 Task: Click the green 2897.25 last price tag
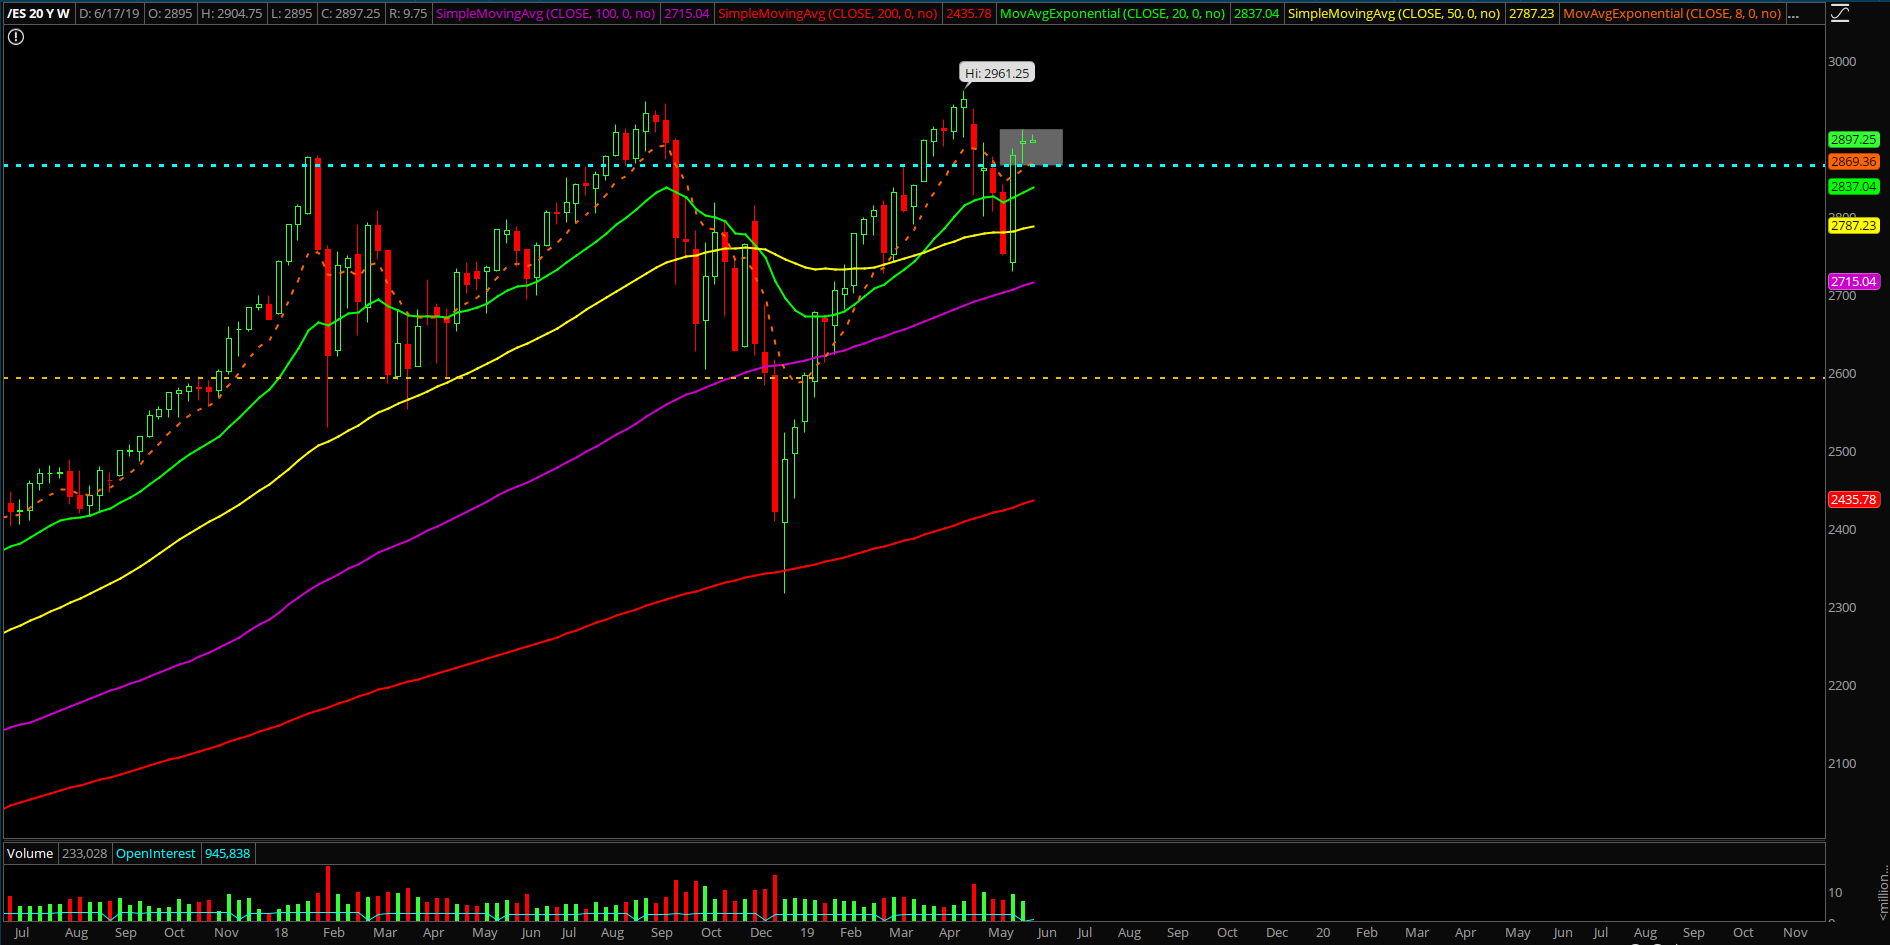pyautogui.click(x=1853, y=140)
